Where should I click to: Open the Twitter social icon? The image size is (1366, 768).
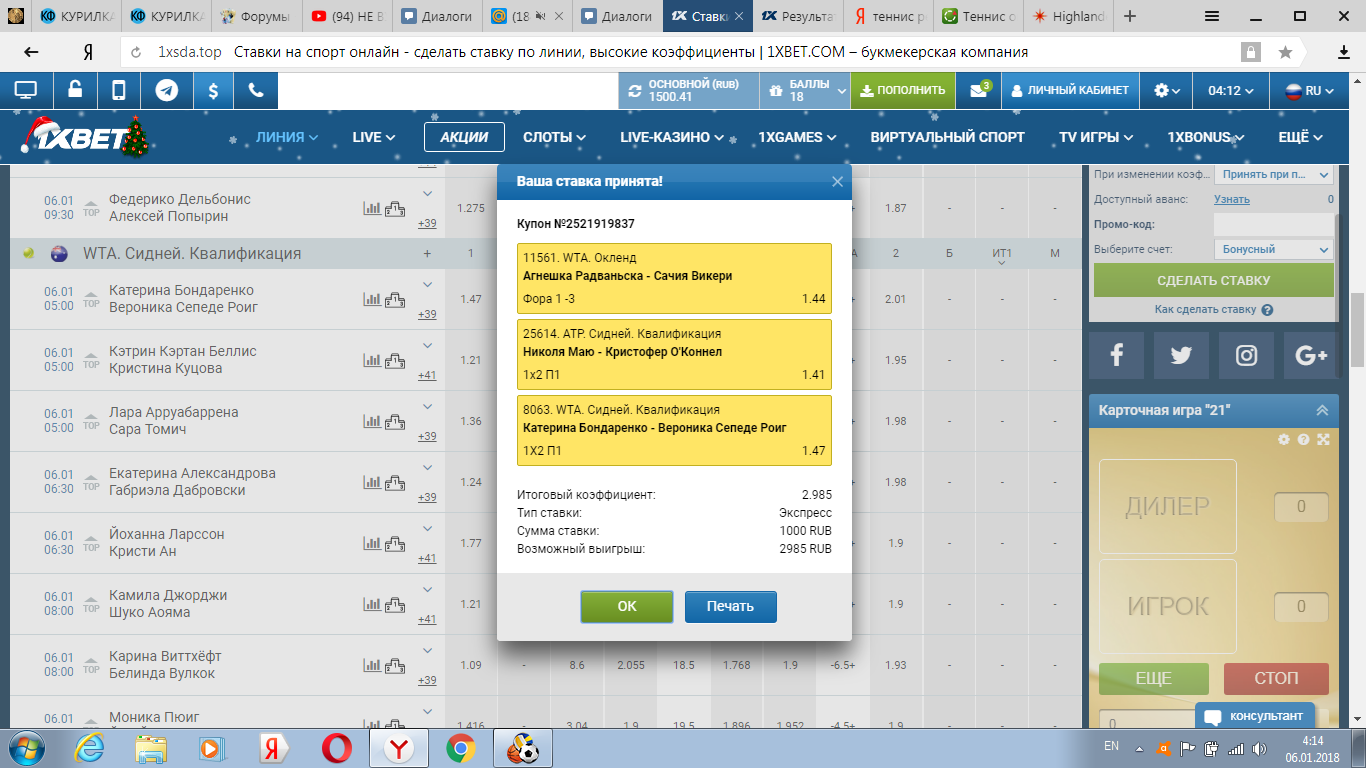tap(1181, 355)
